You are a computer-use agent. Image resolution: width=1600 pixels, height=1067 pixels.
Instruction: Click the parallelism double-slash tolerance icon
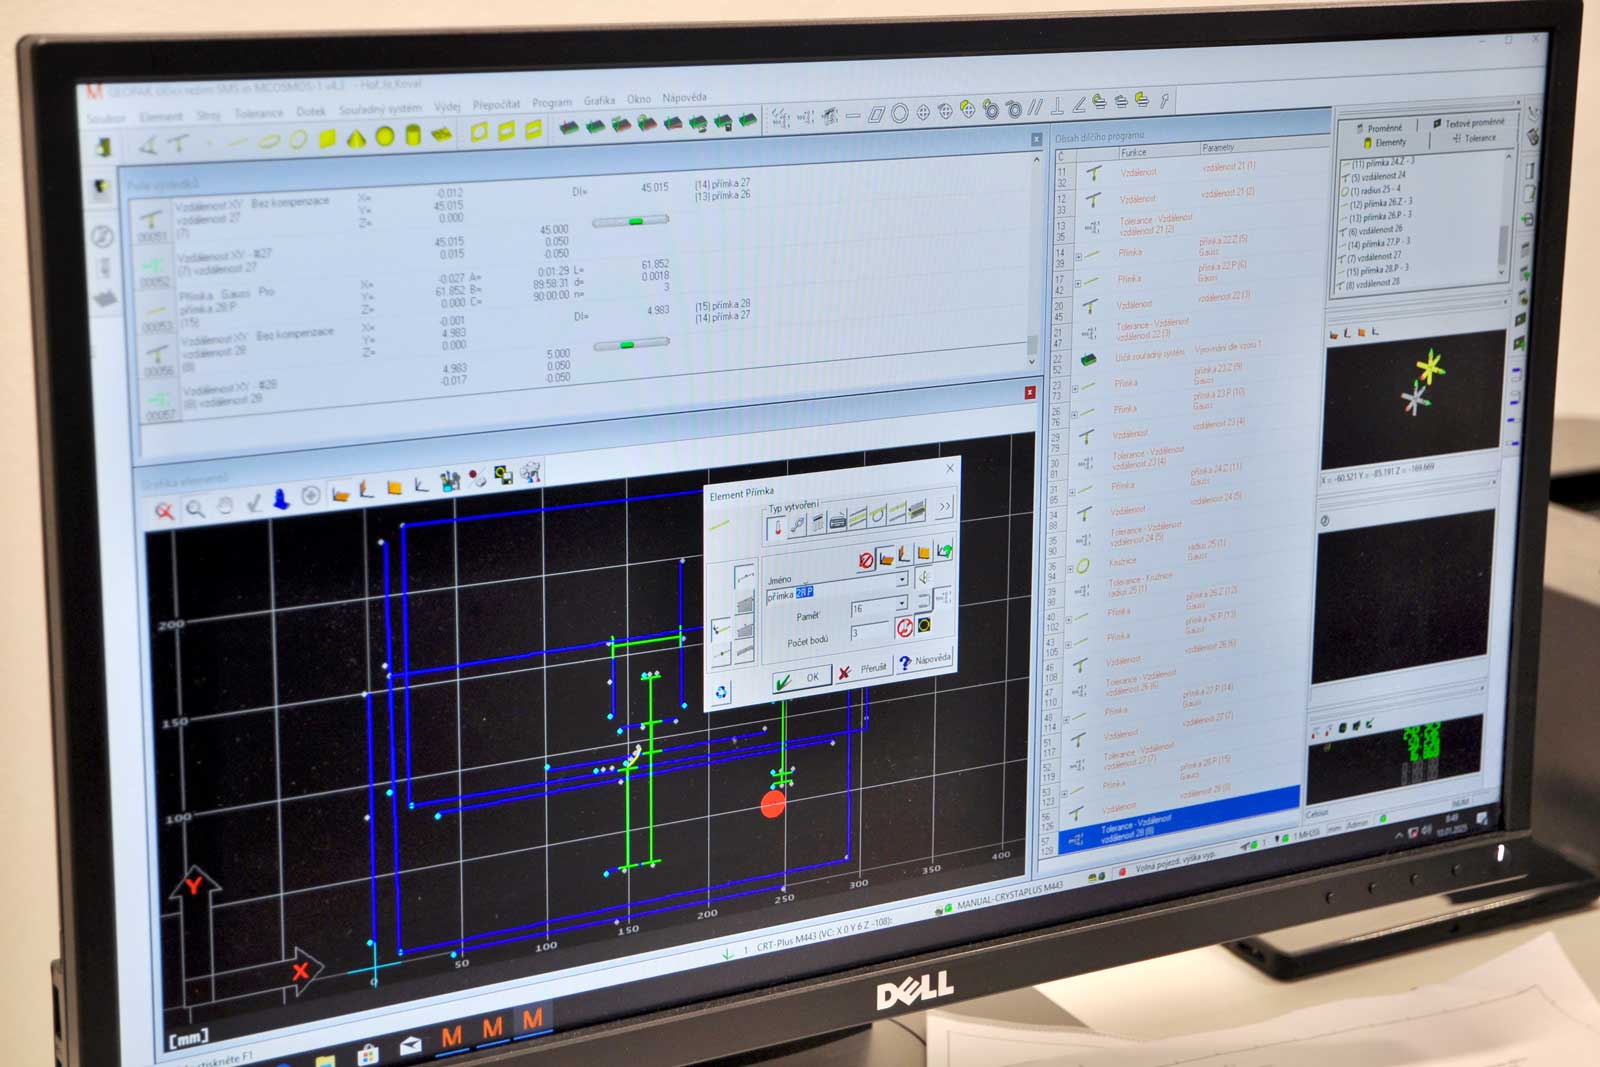[1035, 107]
